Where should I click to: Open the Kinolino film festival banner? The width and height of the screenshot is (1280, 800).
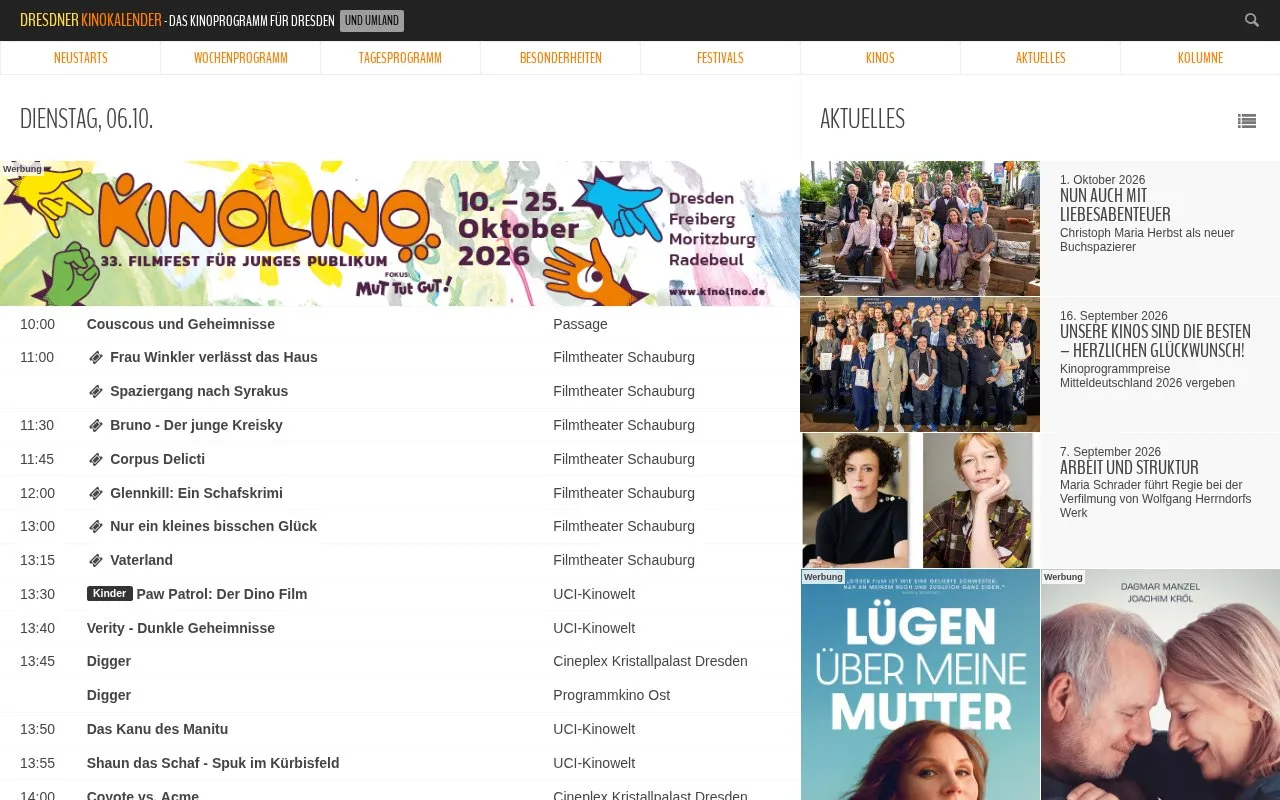click(x=400, y=233)
